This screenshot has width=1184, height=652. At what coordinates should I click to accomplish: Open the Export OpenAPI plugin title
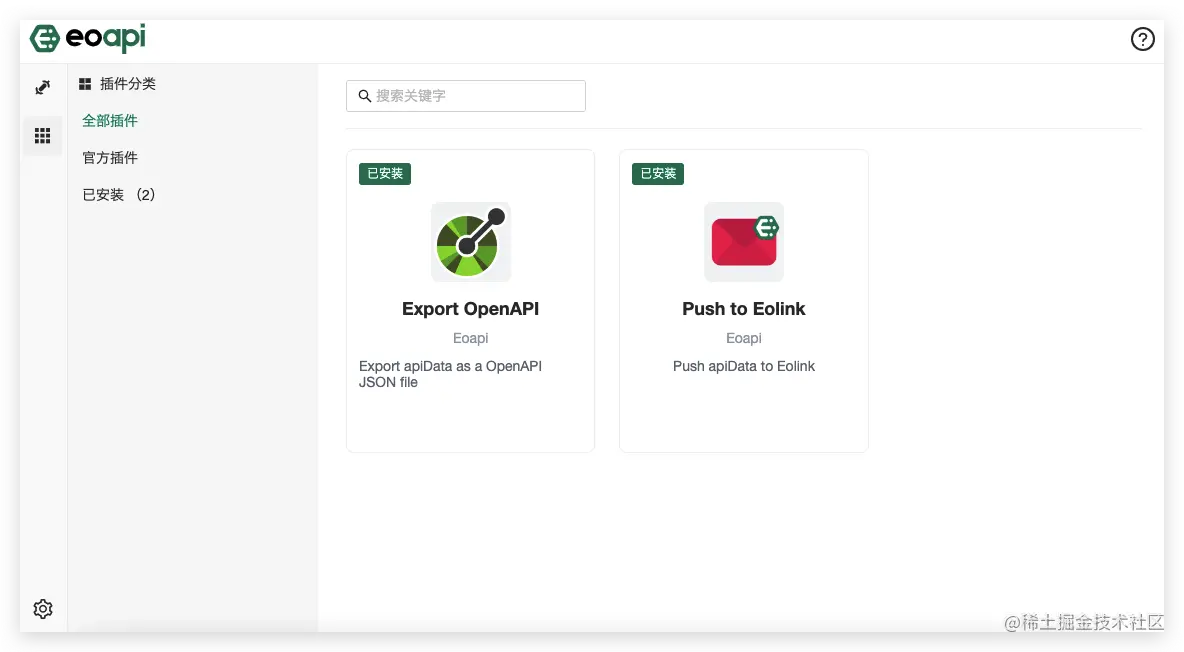pyautogui.click(x=470, y=309)
